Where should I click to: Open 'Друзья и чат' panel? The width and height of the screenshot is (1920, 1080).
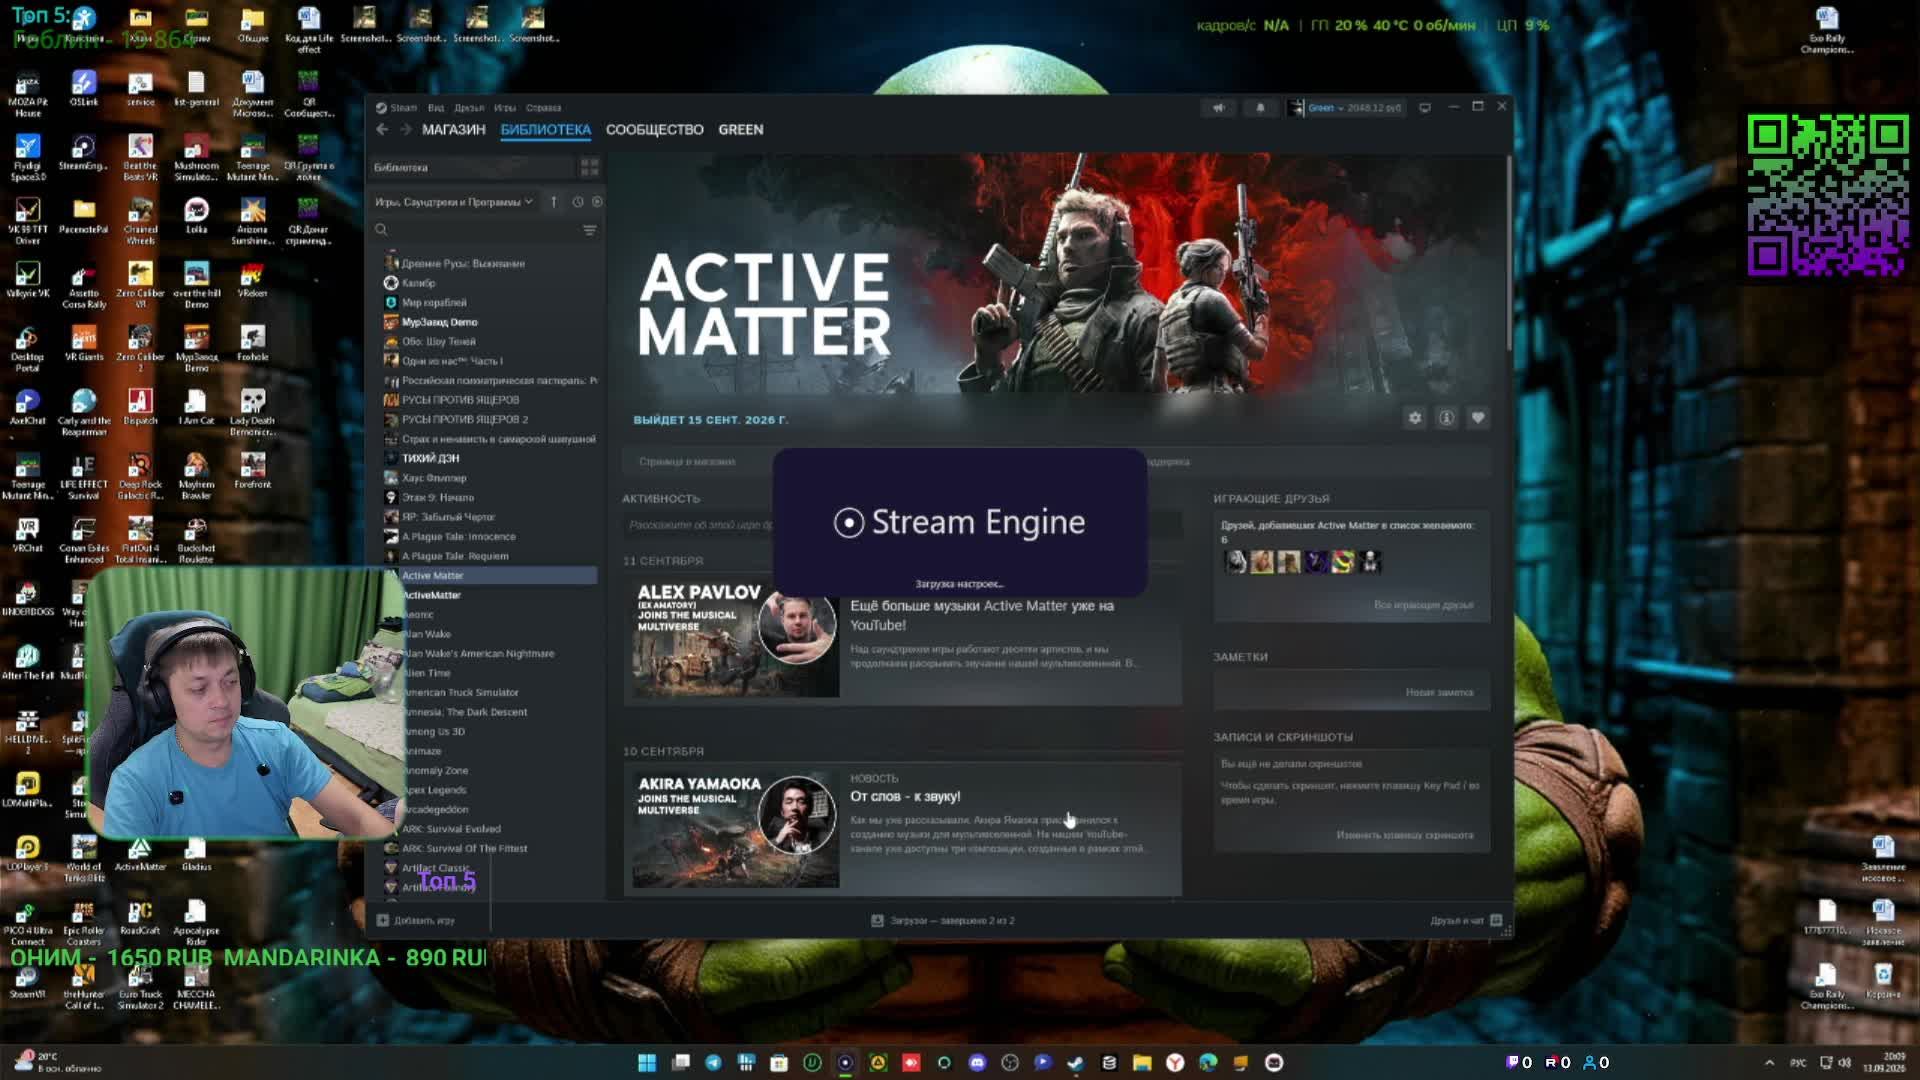coord(1466,920)
